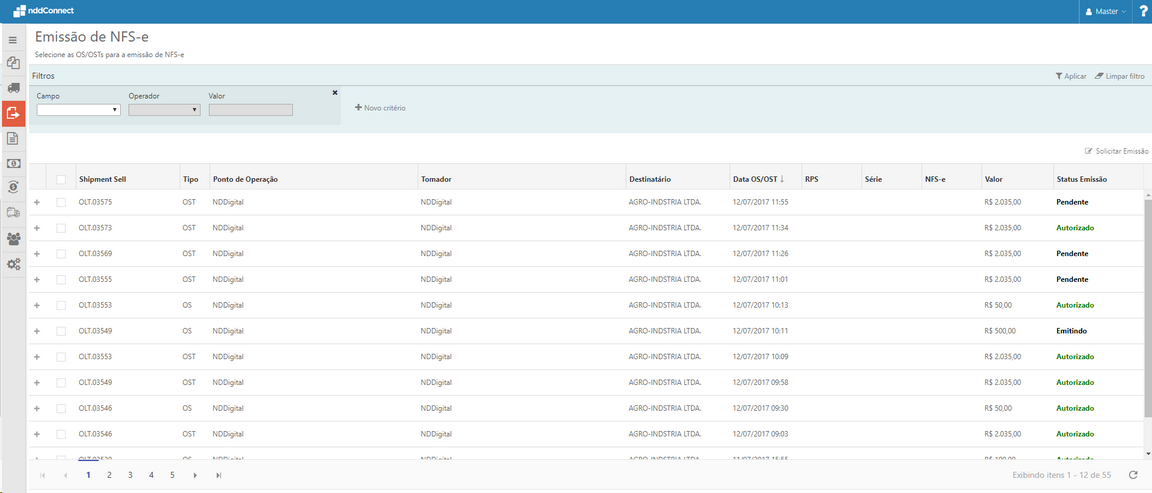Add a Novo critério filter
The image size is (1152, 493).
pyautogui.click(x=380, y=107)
